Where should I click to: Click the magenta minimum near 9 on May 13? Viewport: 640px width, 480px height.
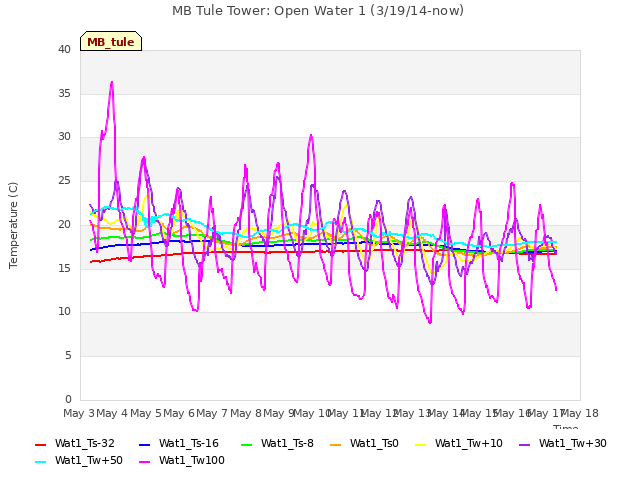click(x=430, y=322)
